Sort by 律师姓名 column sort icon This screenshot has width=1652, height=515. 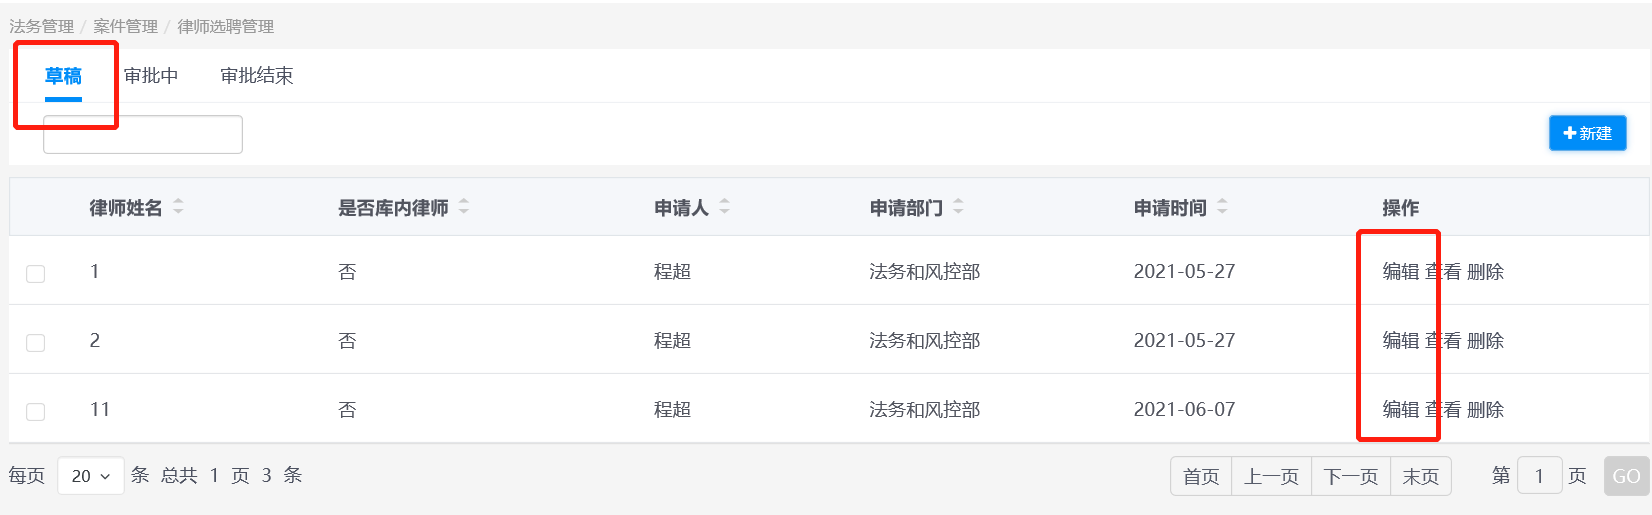[178, 207]
